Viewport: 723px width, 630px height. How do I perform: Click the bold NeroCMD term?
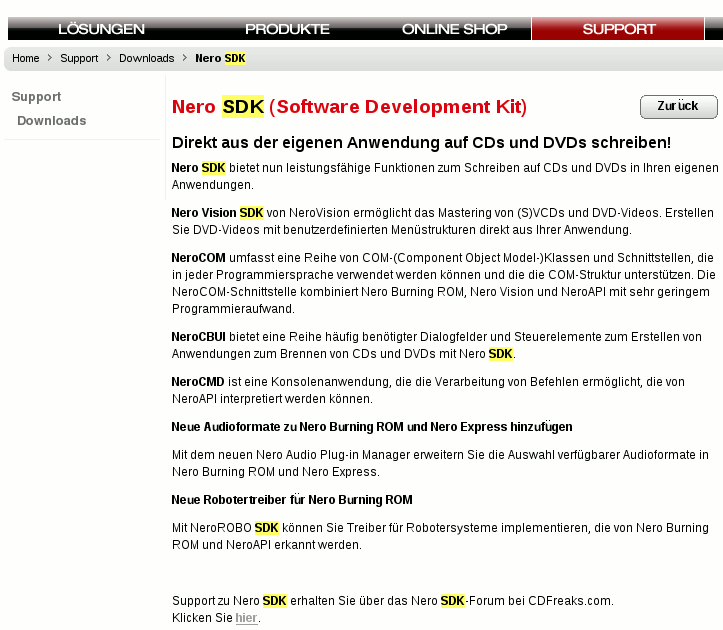click(x=198, y=382)
